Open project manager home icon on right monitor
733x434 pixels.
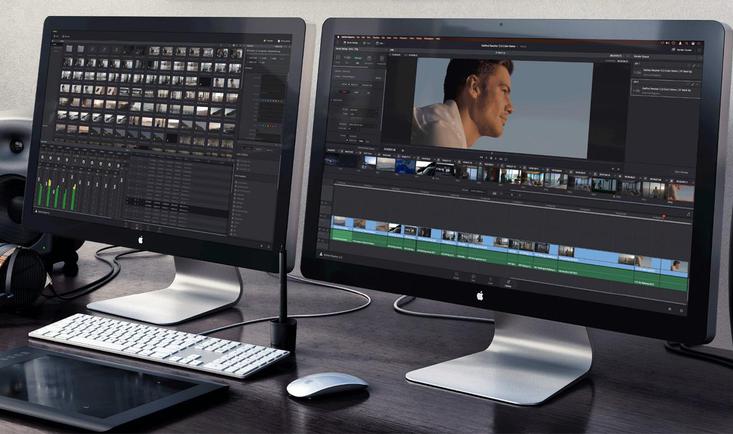coord(669,309)
